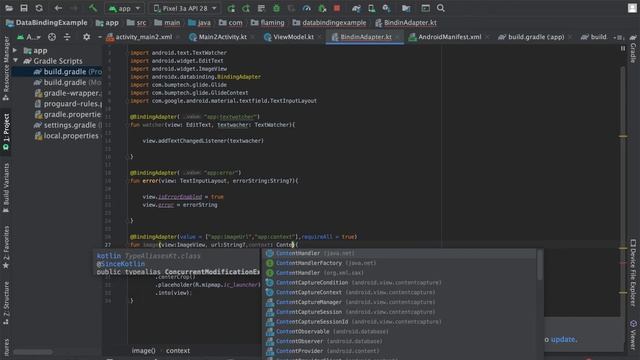The height and width of the screenshot is (360, 640).
Task: Click the locate/scroll from source target icon
Action: coord(52,37)
